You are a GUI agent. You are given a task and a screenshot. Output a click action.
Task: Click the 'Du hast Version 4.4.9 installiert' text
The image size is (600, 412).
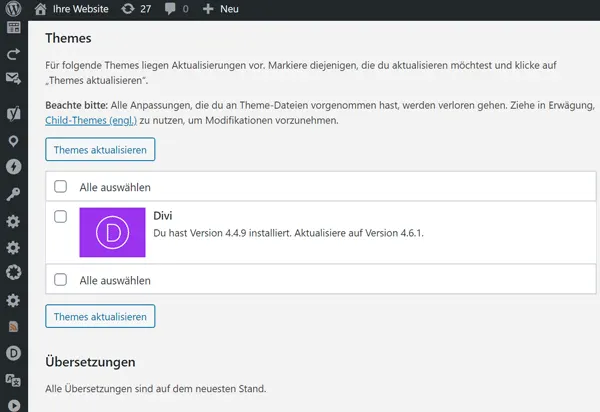222,233
